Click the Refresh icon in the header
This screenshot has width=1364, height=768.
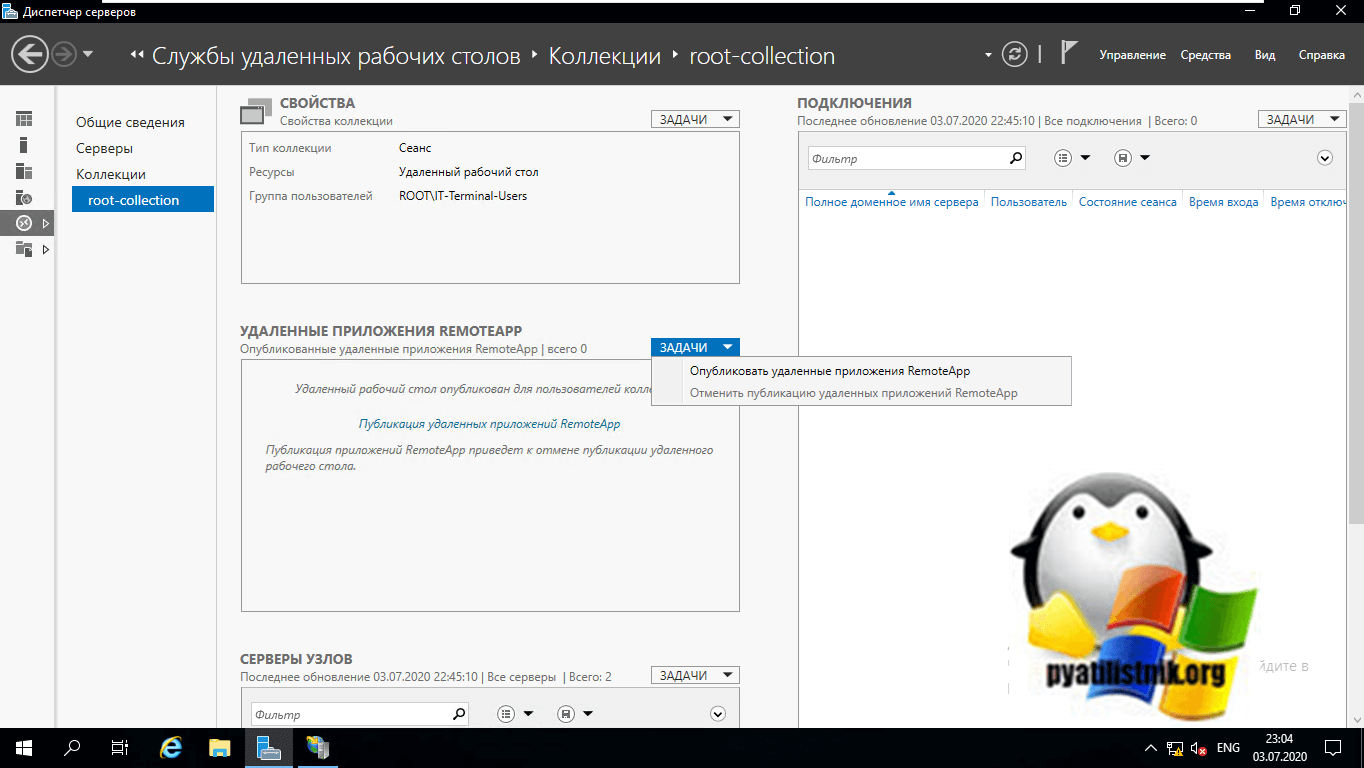1014,55
